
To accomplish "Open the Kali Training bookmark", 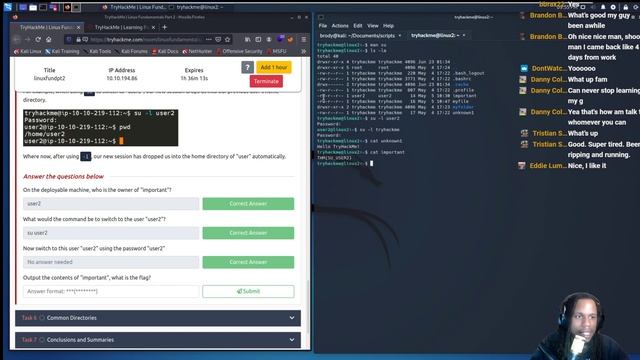I will 62,51.
